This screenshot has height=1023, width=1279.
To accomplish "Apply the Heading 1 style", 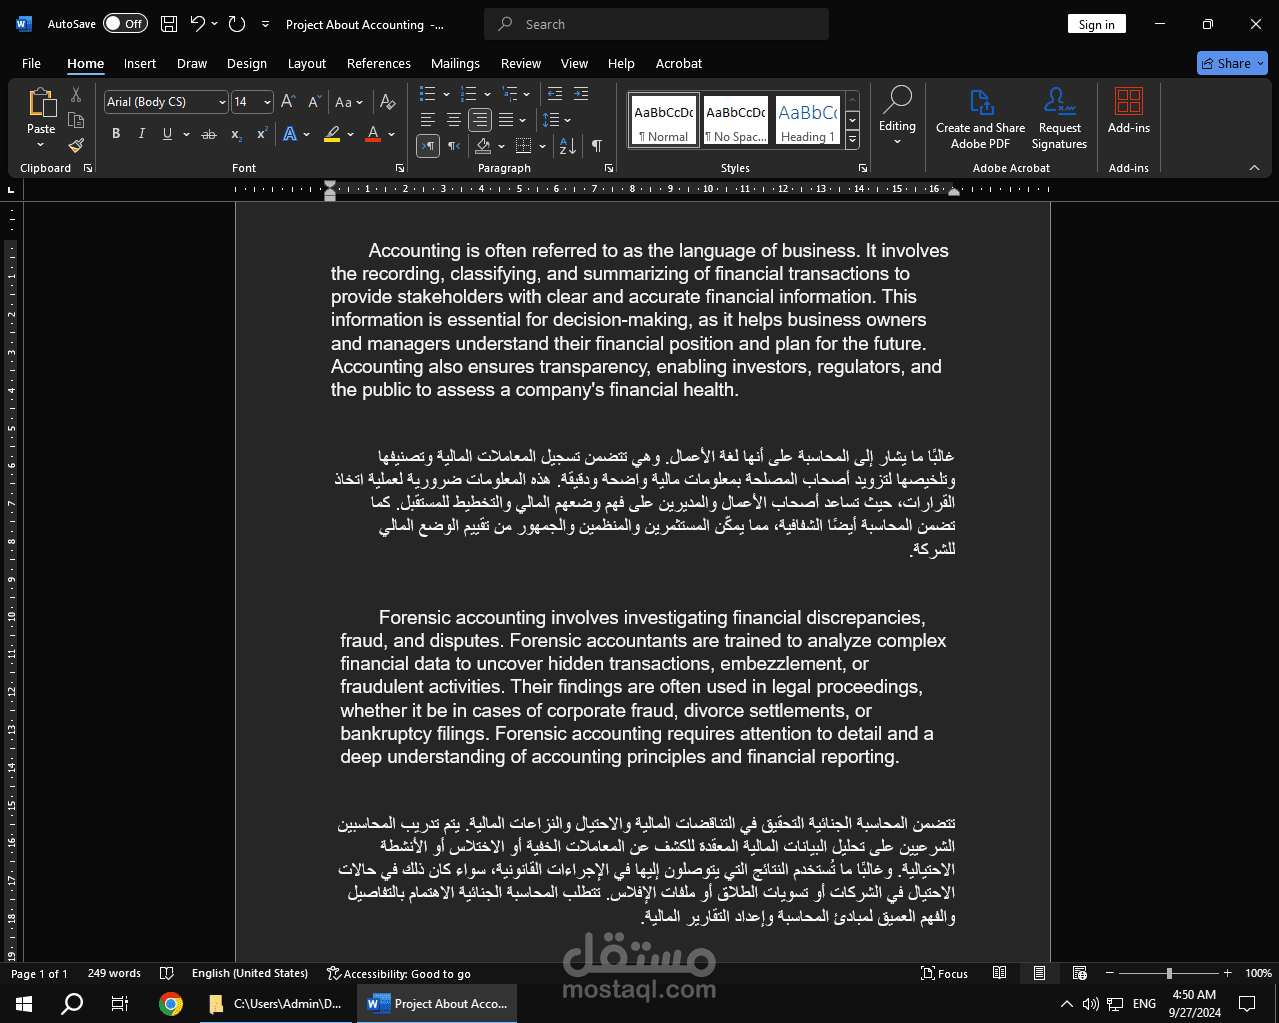I will click(808, 120).
